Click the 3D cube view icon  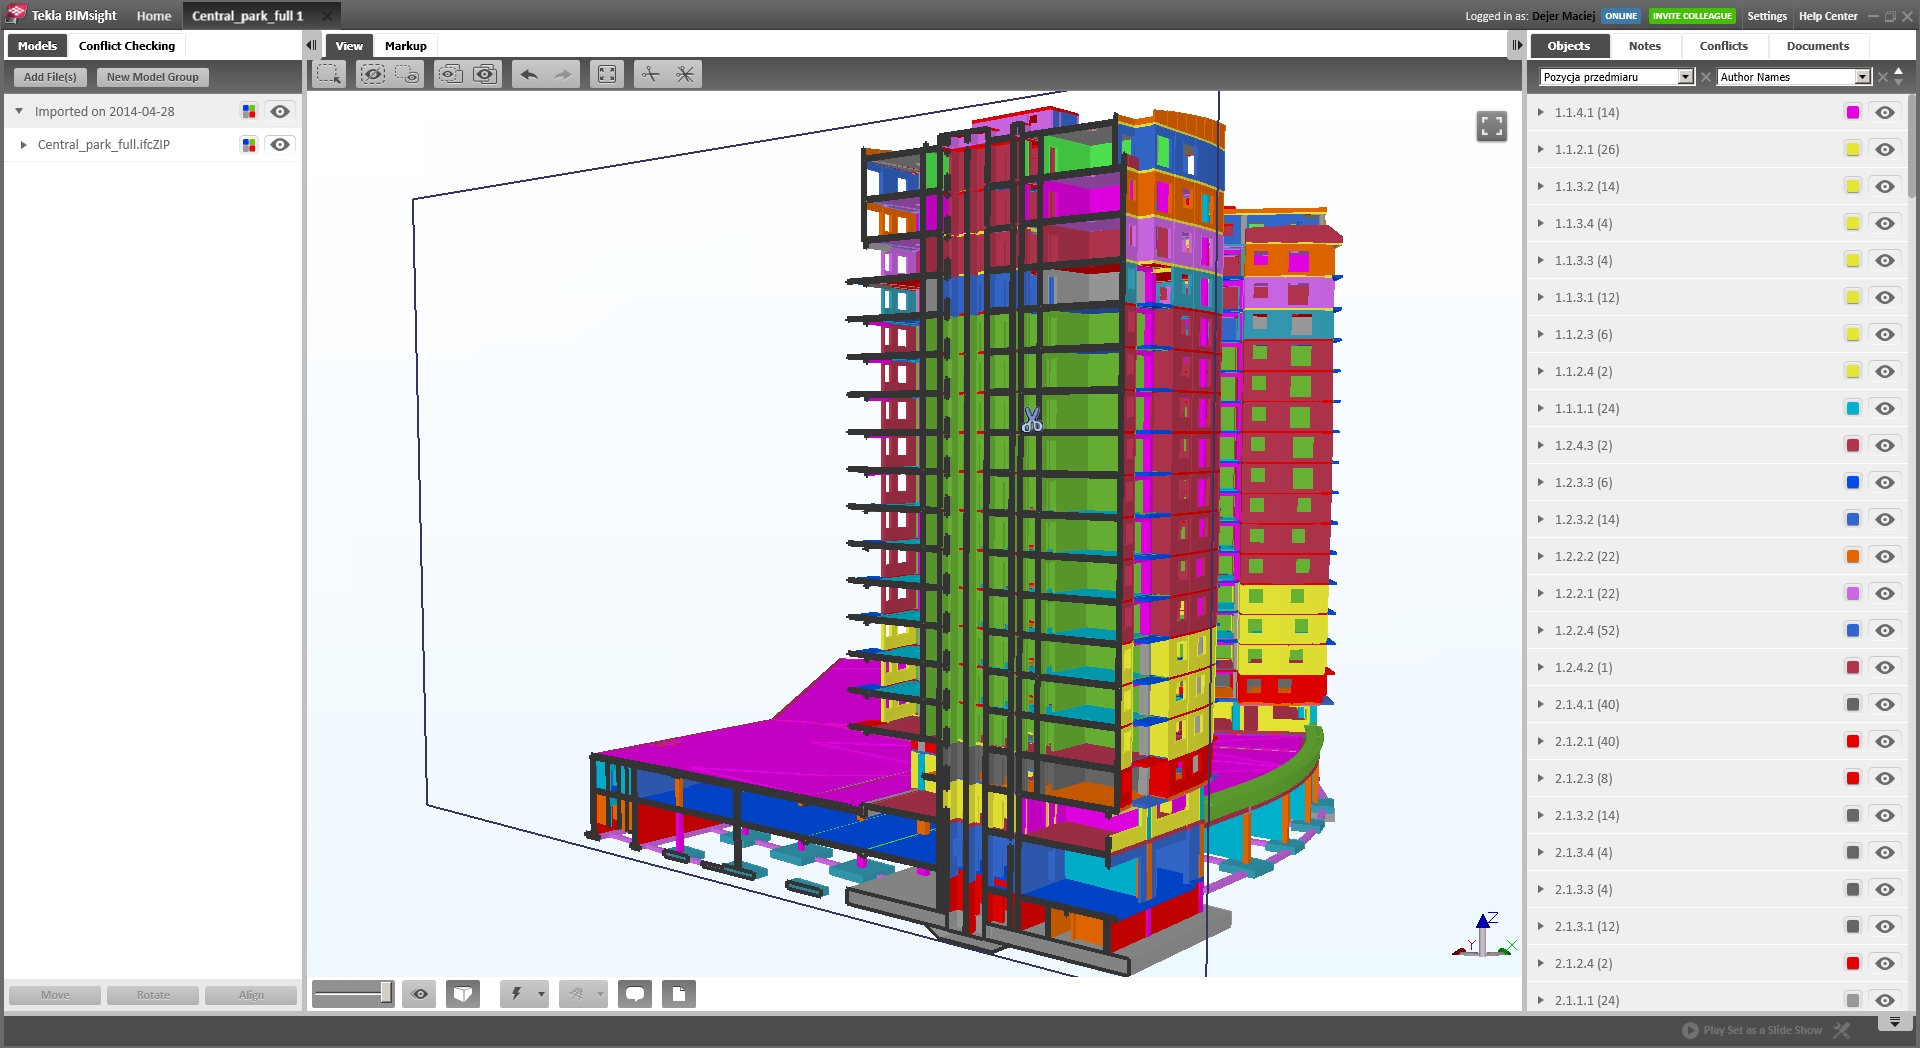pyautogui.click(x=463, y=994)
